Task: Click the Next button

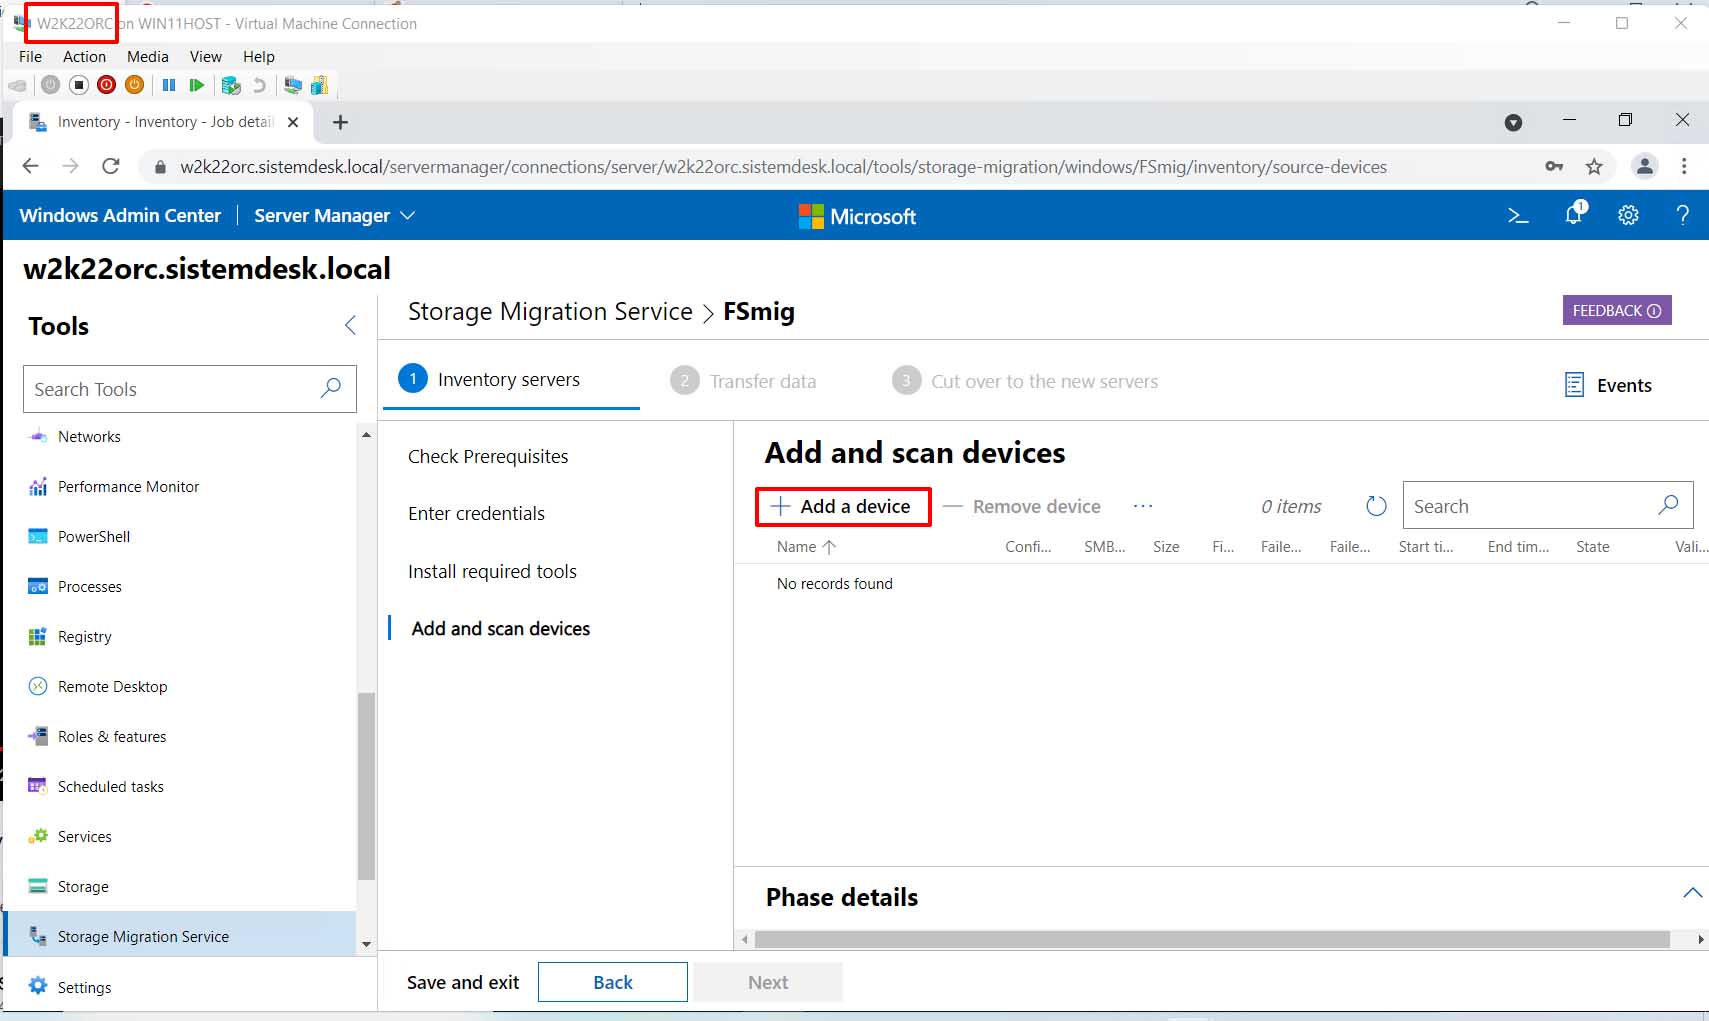Action: click(x=768, y=982)
